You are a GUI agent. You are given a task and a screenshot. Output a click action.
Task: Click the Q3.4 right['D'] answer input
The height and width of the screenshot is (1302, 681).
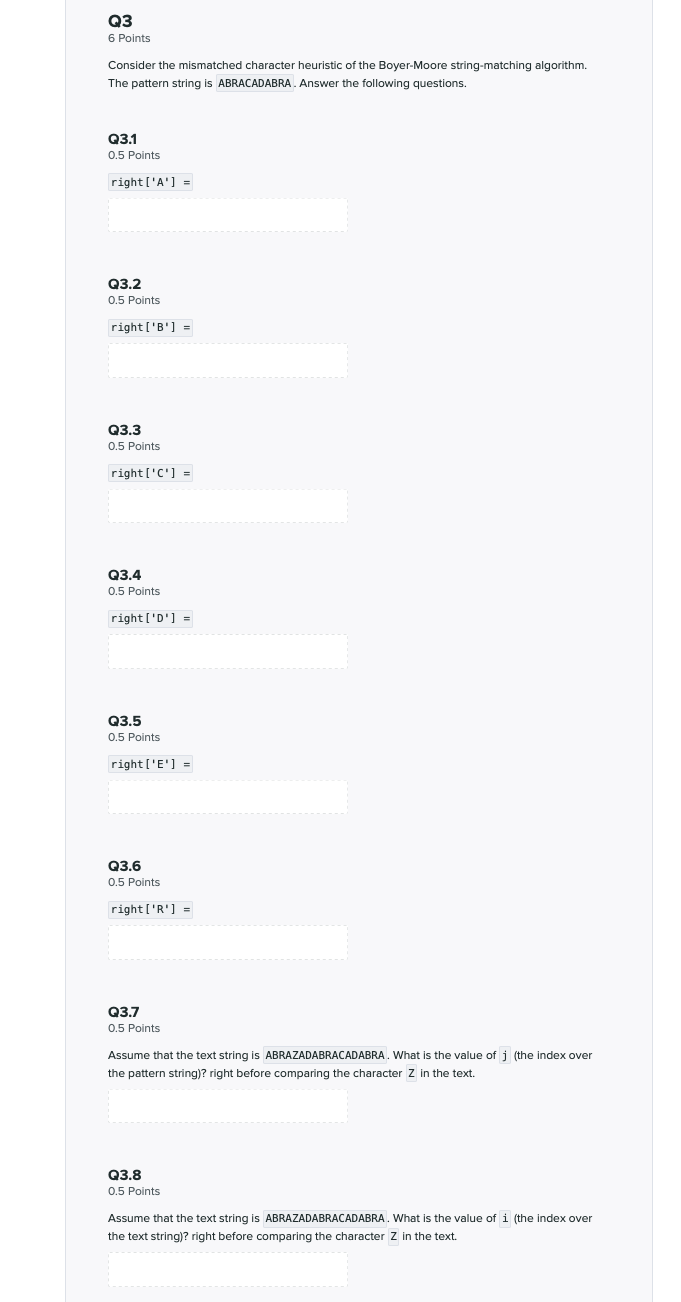coord(228,651)
